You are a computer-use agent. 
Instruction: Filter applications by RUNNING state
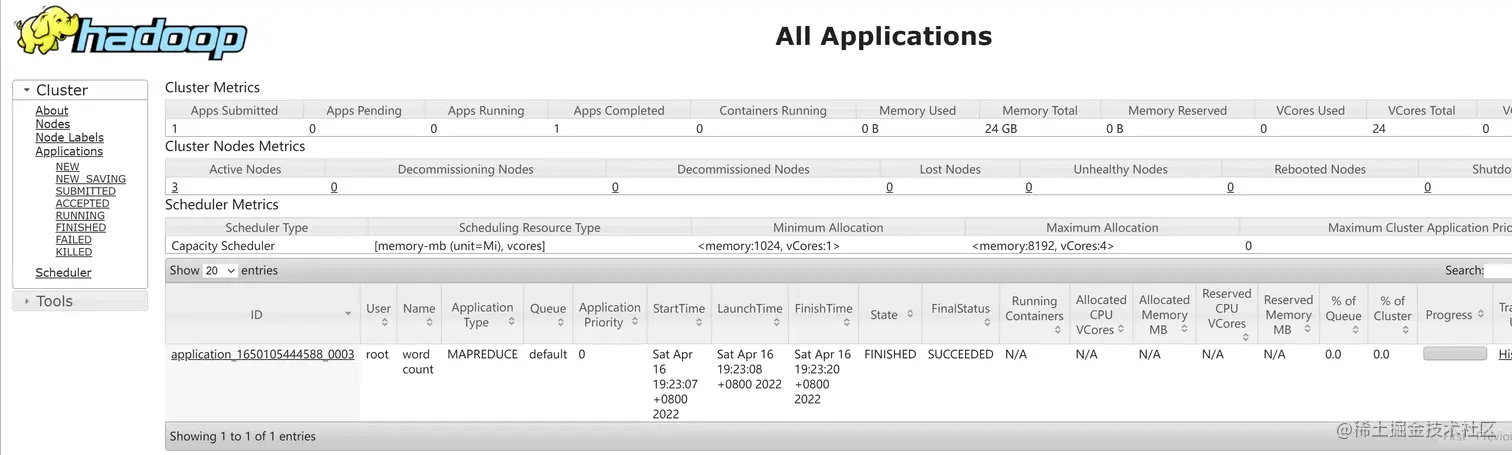click(x=80, y=215)
